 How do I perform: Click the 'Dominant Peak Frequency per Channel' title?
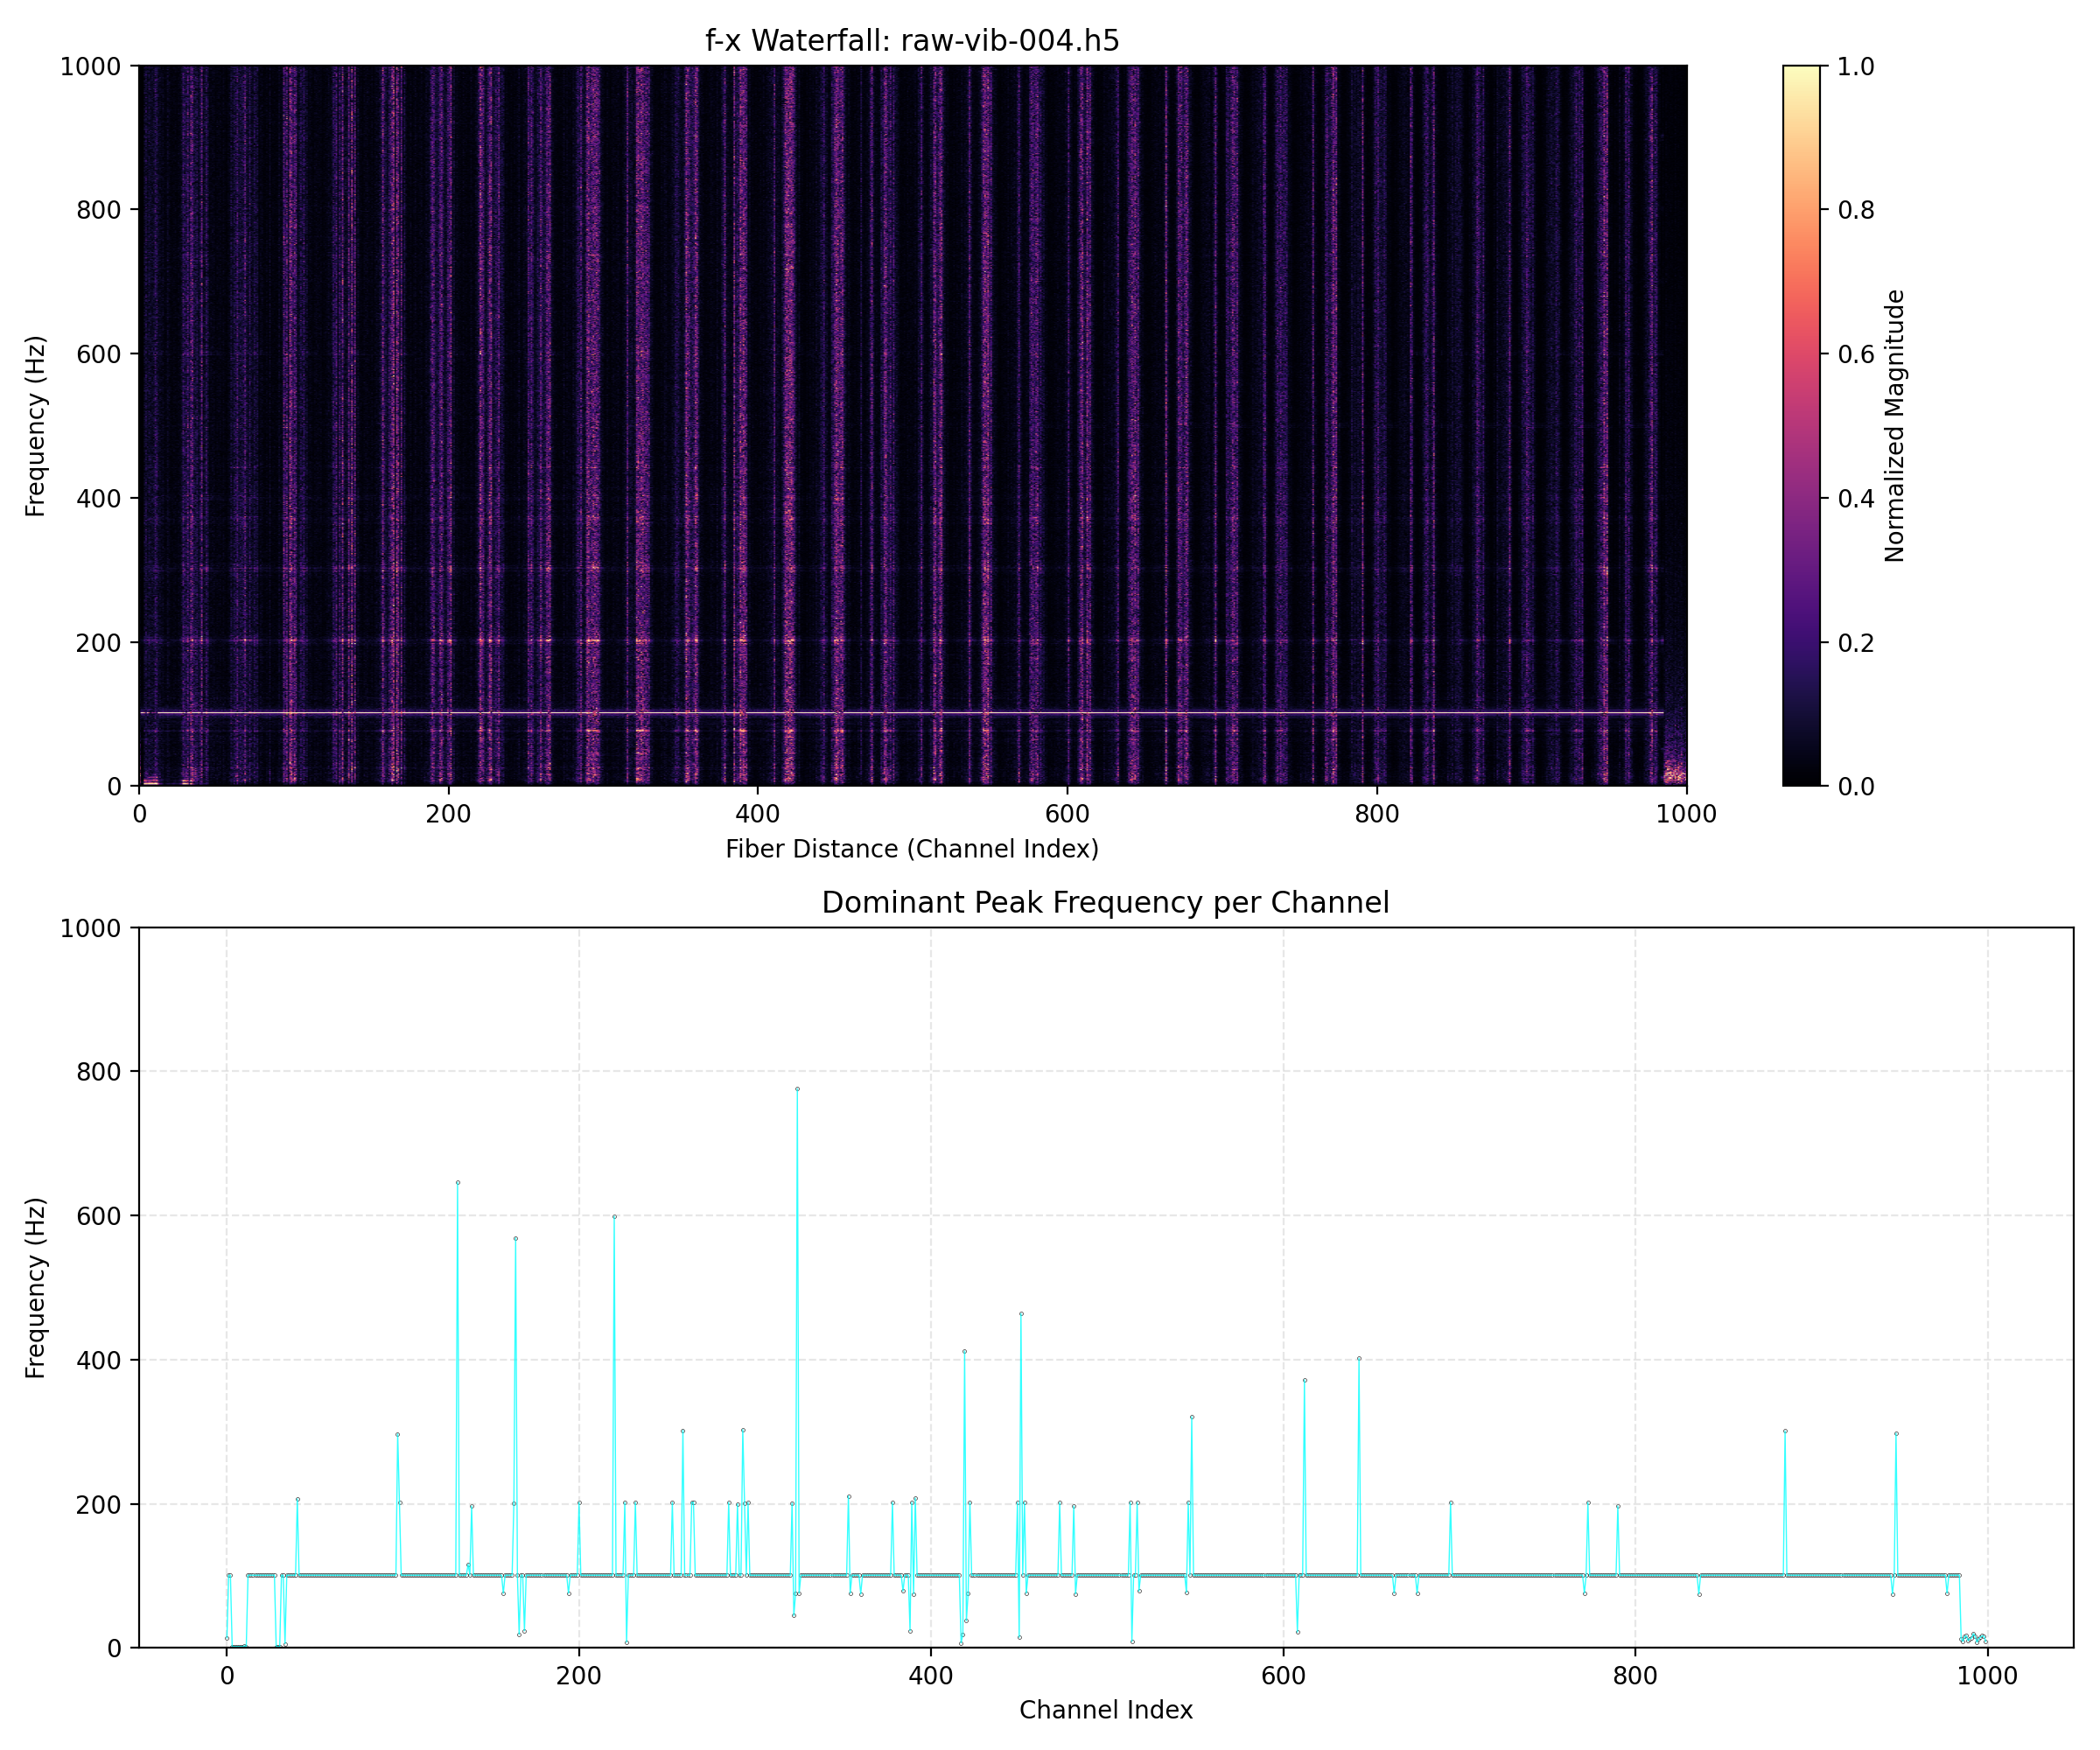pyautogui.click(x=1105, y=903)
